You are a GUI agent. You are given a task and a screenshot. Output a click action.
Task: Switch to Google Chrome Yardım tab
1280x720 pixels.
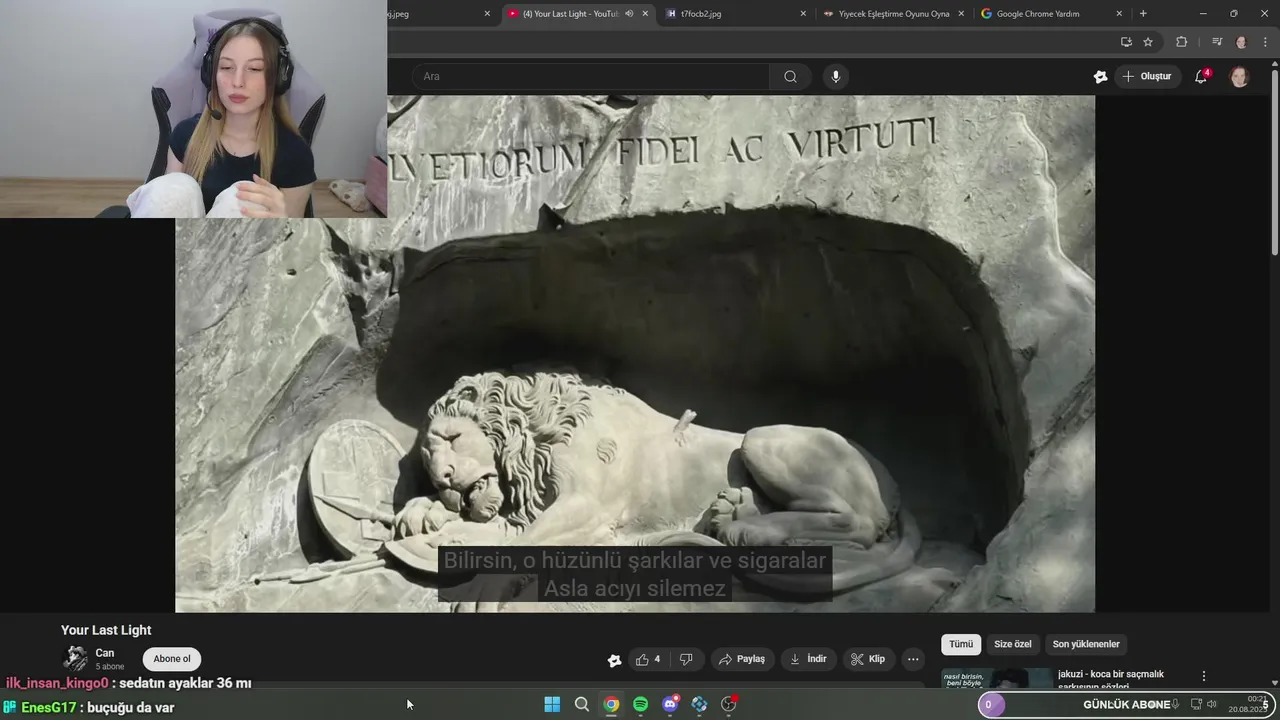1051,14
